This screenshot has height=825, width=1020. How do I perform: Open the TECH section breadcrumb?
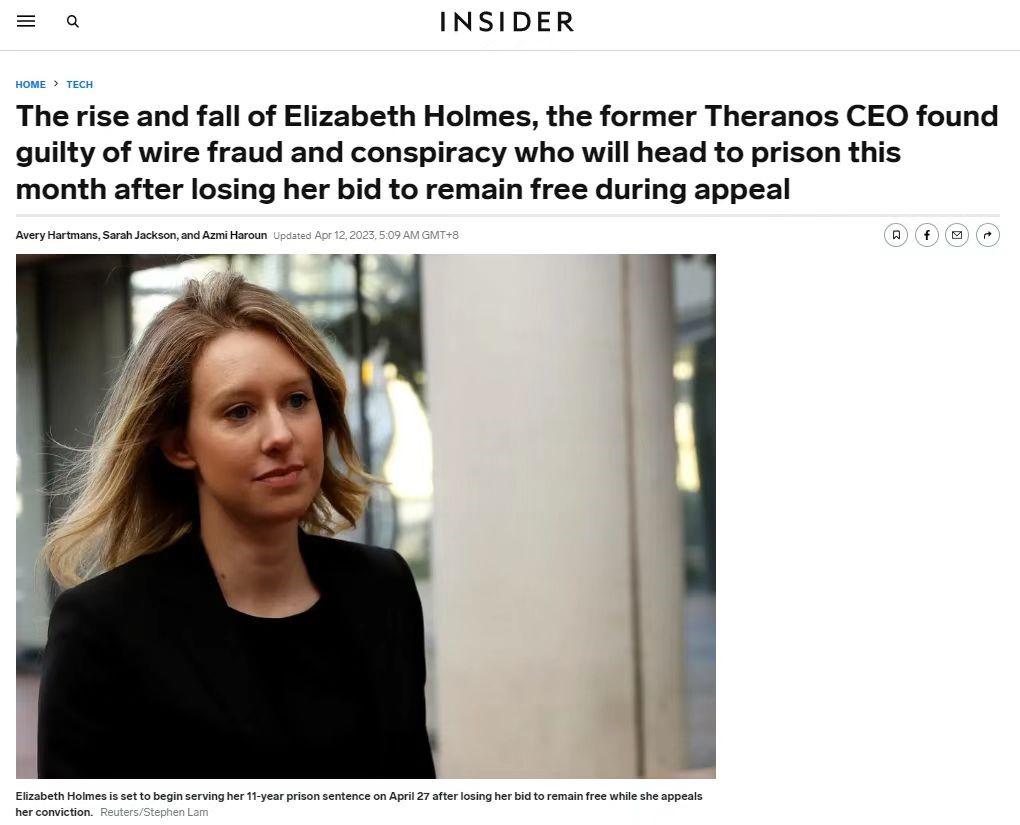click(x=80, y=85)
